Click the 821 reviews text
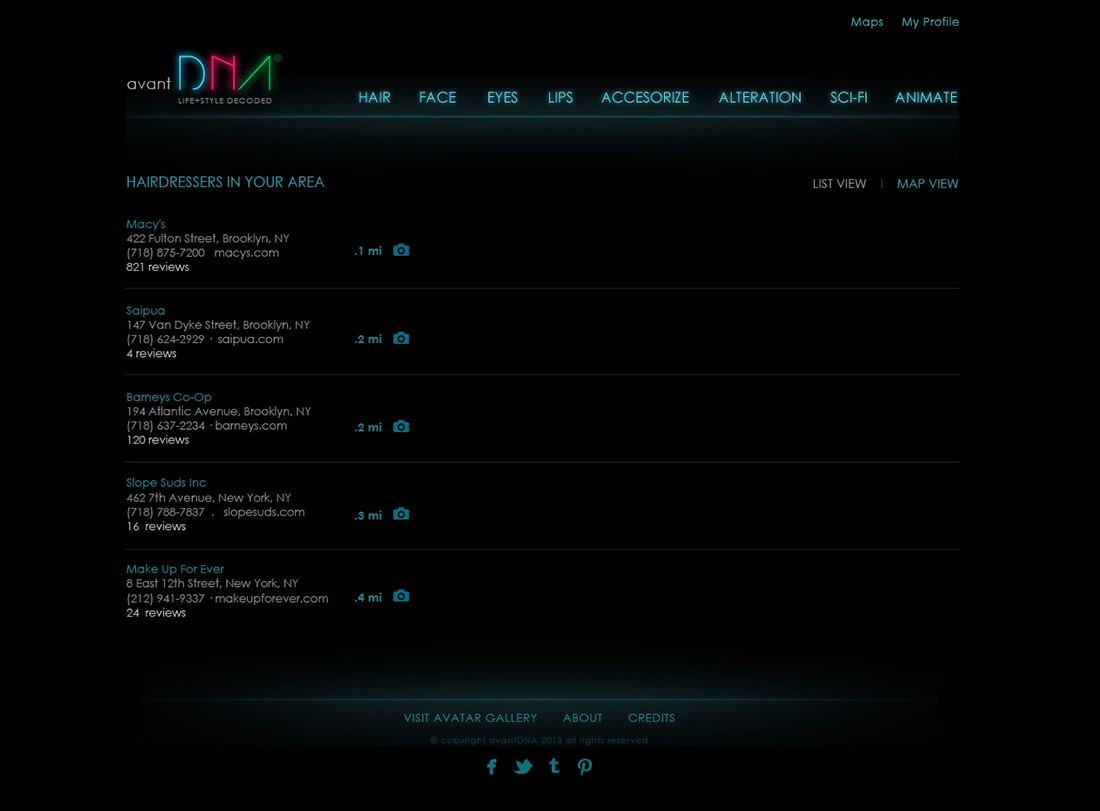This screenshot has height=811, width=1100. click(x=157, y=267)
